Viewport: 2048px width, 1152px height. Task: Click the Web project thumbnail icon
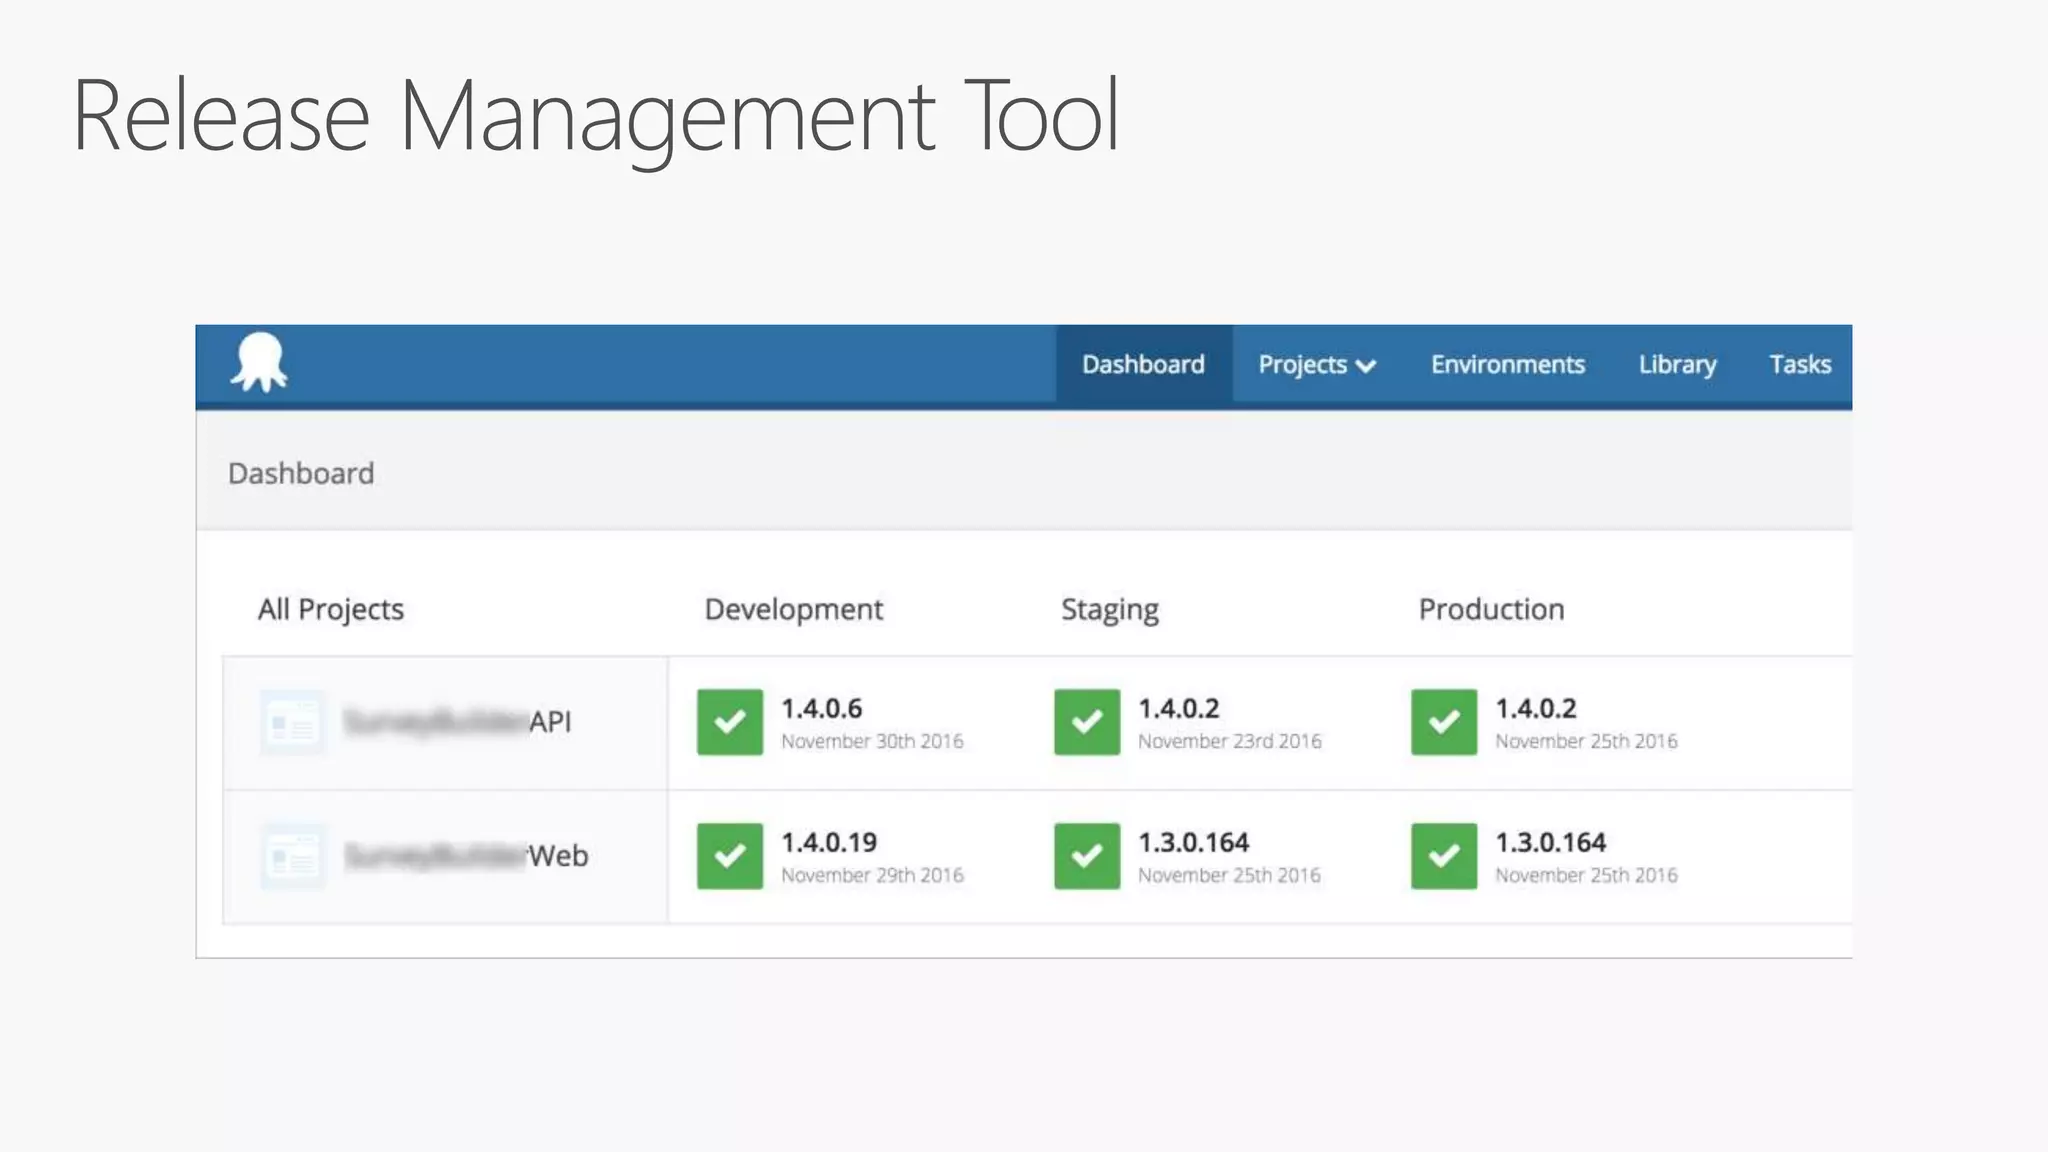pos(293,856)
